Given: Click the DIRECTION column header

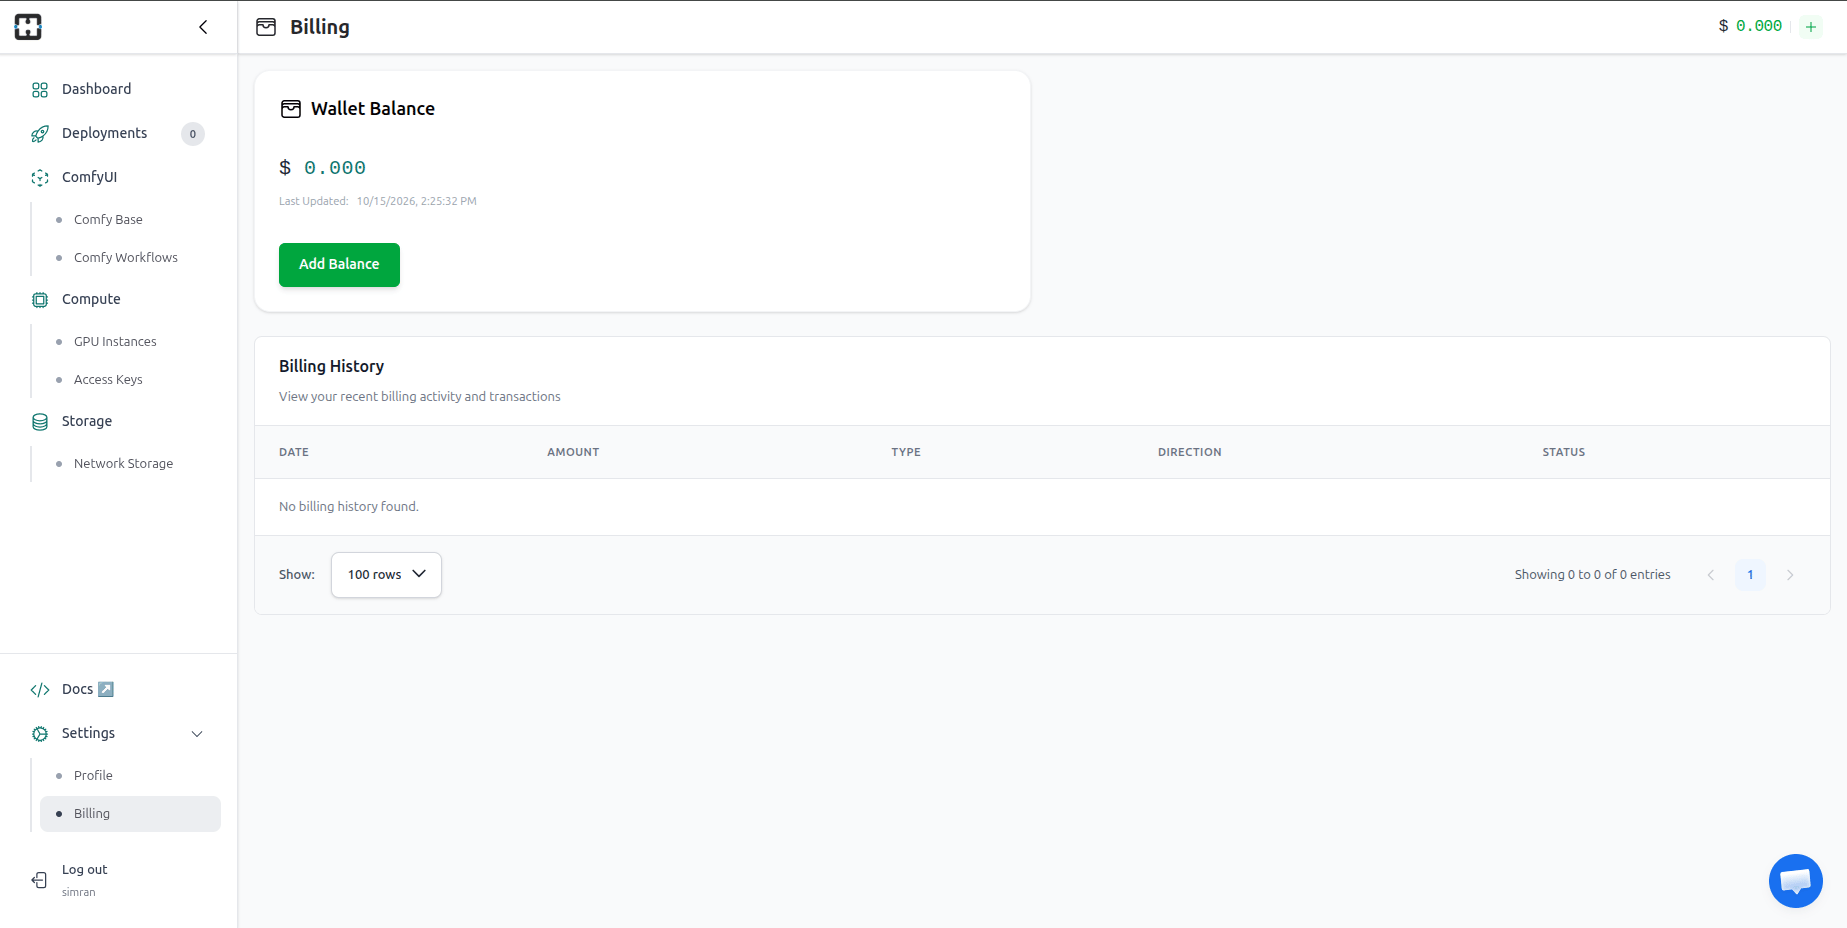Looking at the screenshot, I should 1190,452.
